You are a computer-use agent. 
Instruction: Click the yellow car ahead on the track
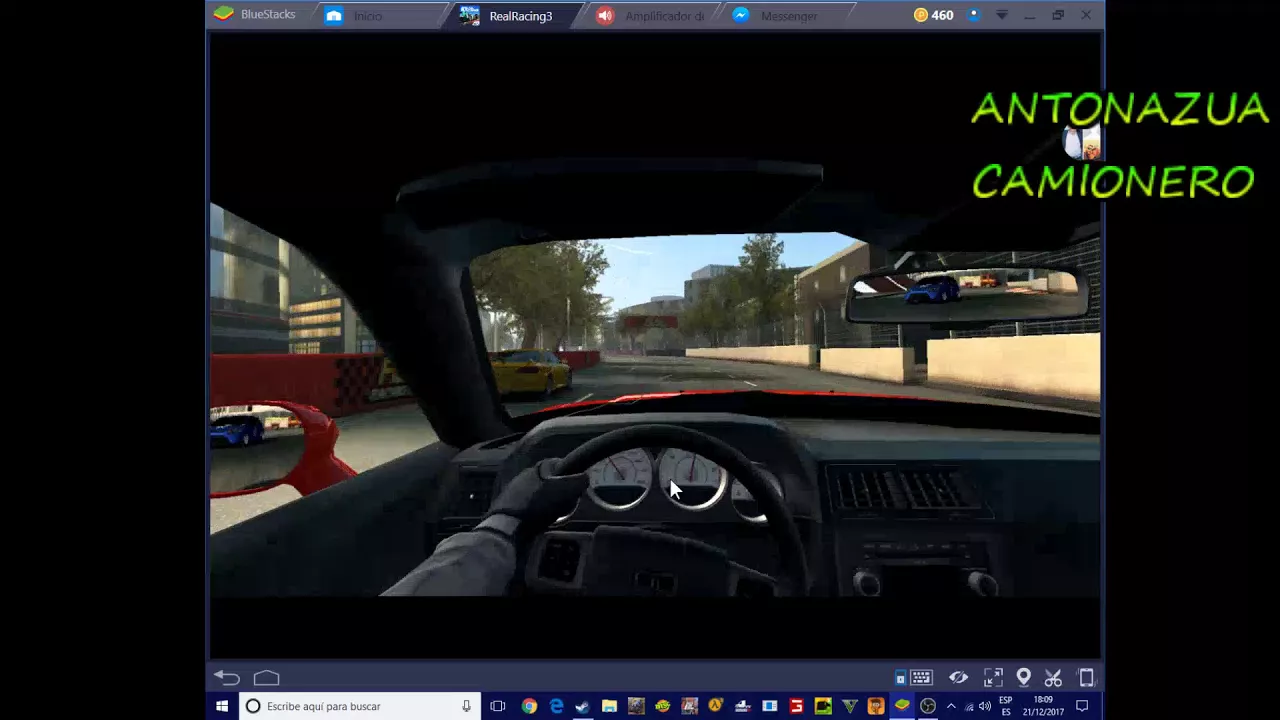(530, 372)
